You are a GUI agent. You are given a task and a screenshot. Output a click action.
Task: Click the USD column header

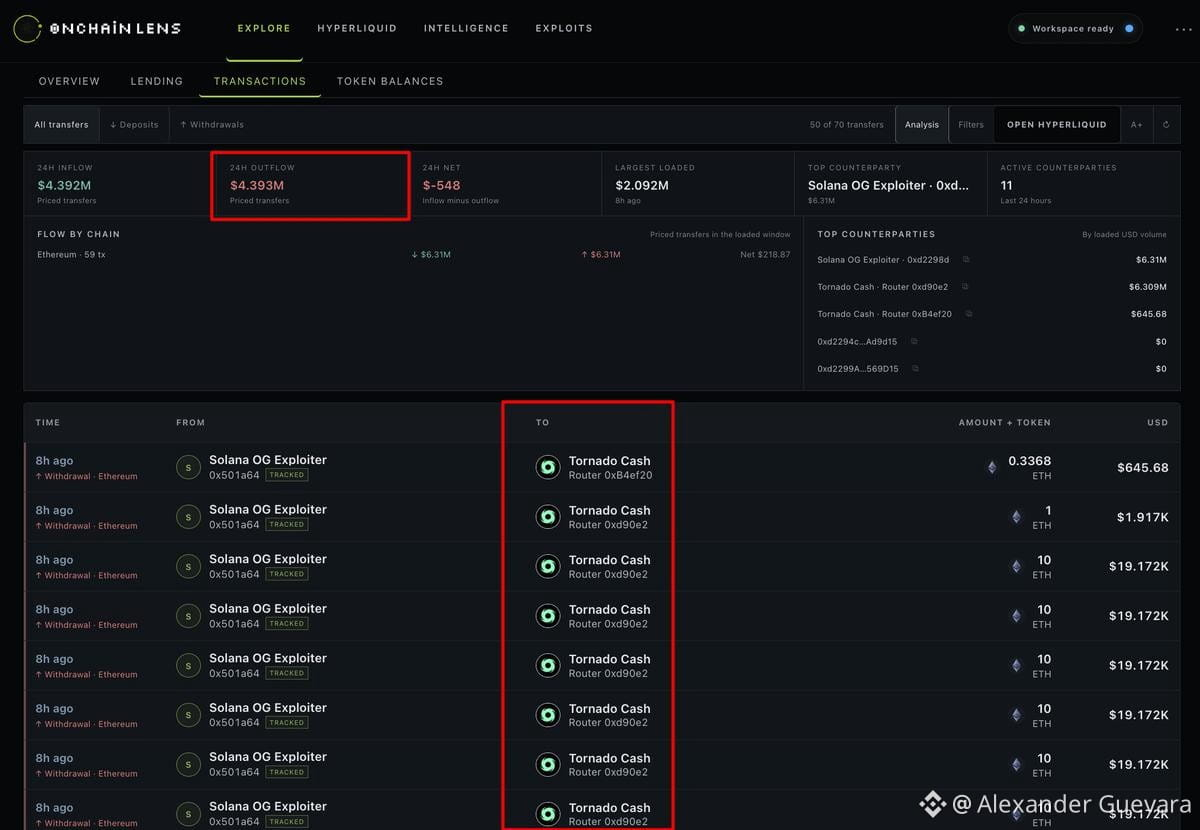[1157, 423]
